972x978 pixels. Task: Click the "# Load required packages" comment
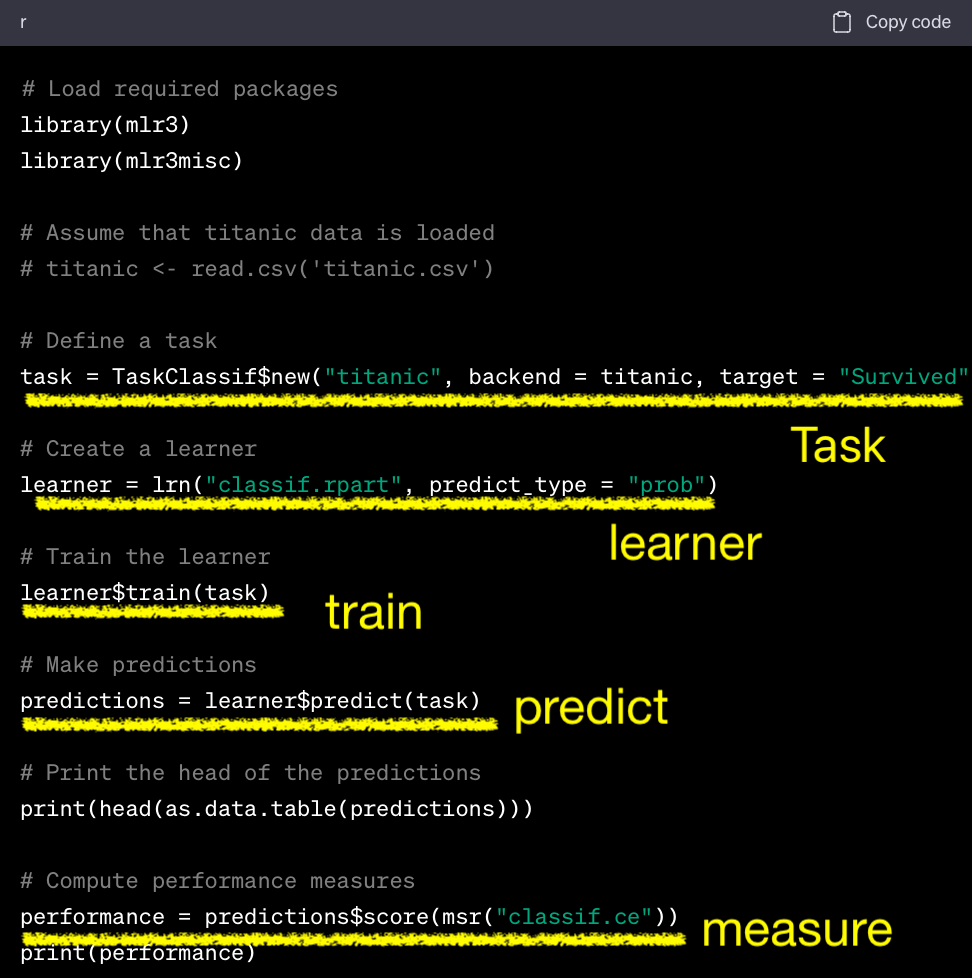tap(179, 89)
